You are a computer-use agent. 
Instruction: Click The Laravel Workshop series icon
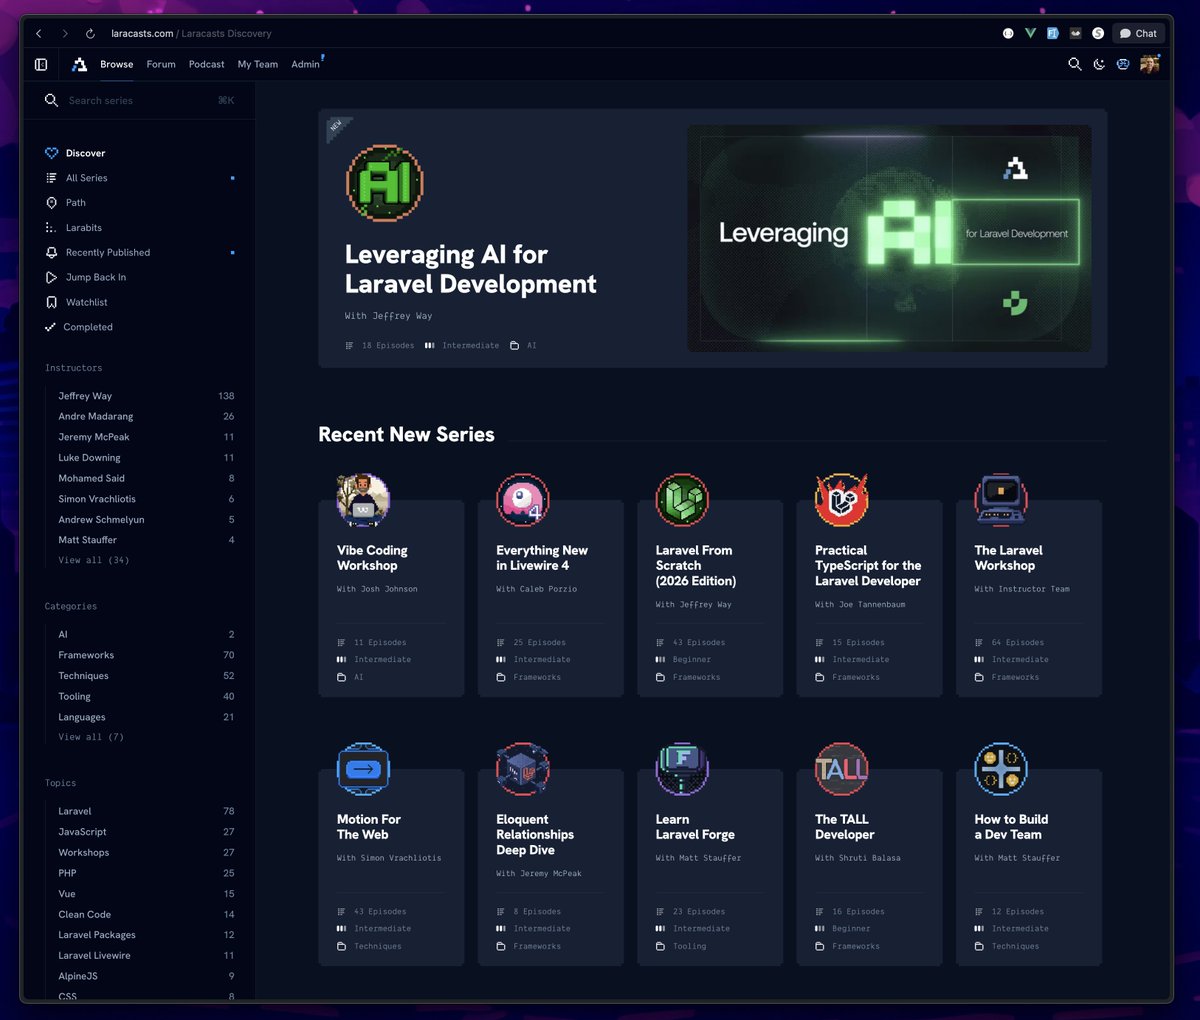(1001, 500)
